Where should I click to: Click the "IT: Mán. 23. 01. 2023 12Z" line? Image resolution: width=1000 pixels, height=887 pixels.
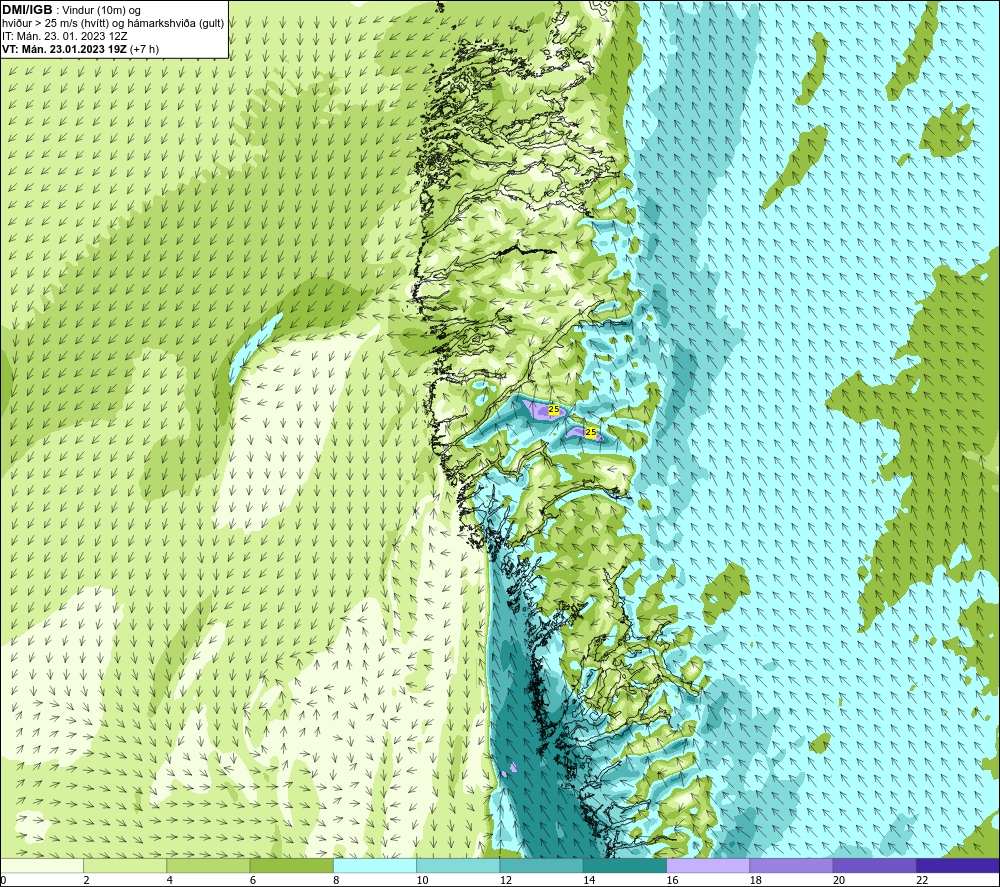click(x=64, y=36)
